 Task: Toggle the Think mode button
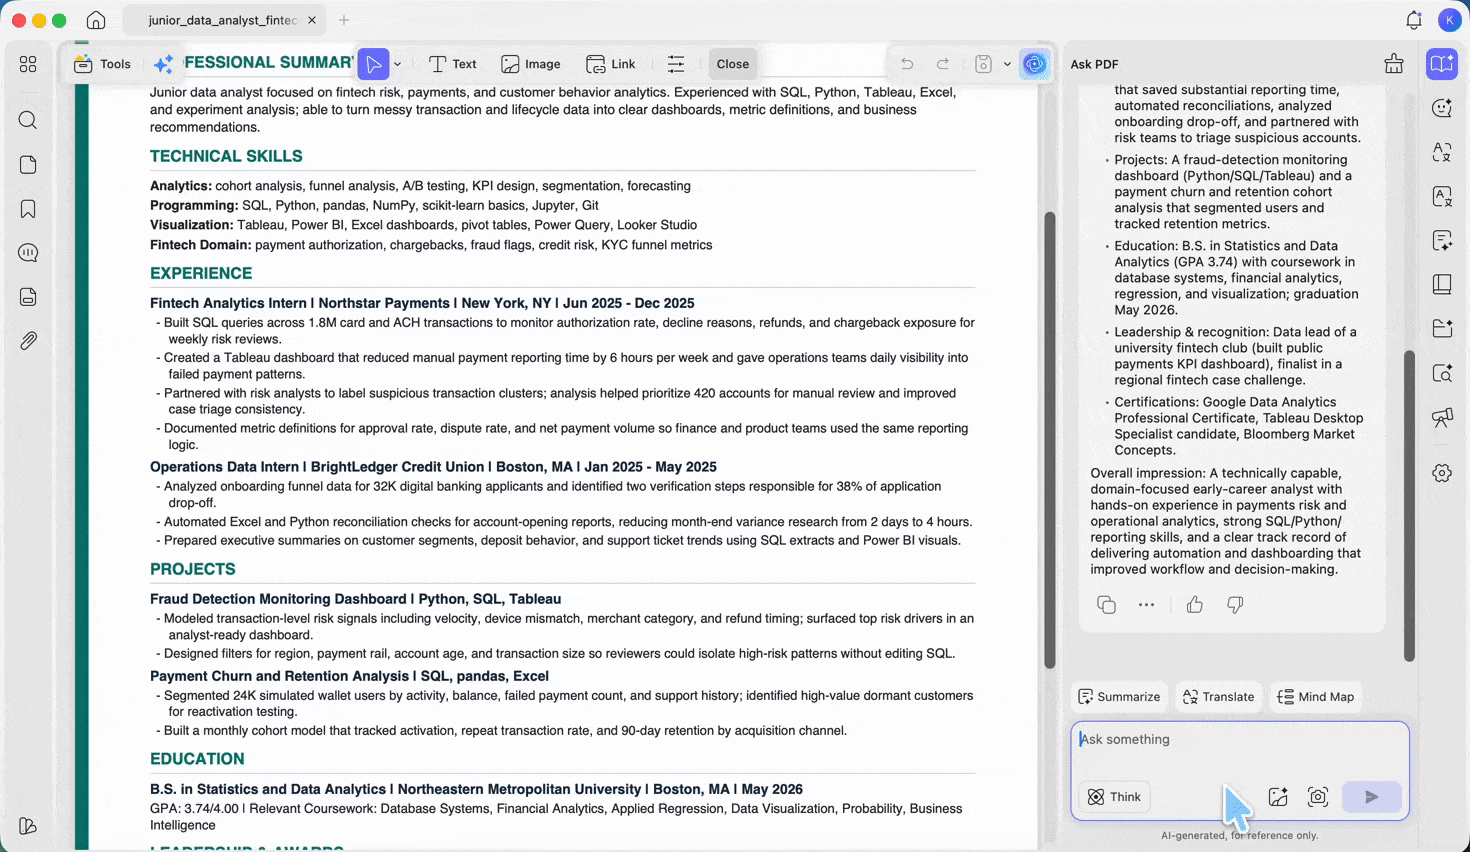(1114, 797)
